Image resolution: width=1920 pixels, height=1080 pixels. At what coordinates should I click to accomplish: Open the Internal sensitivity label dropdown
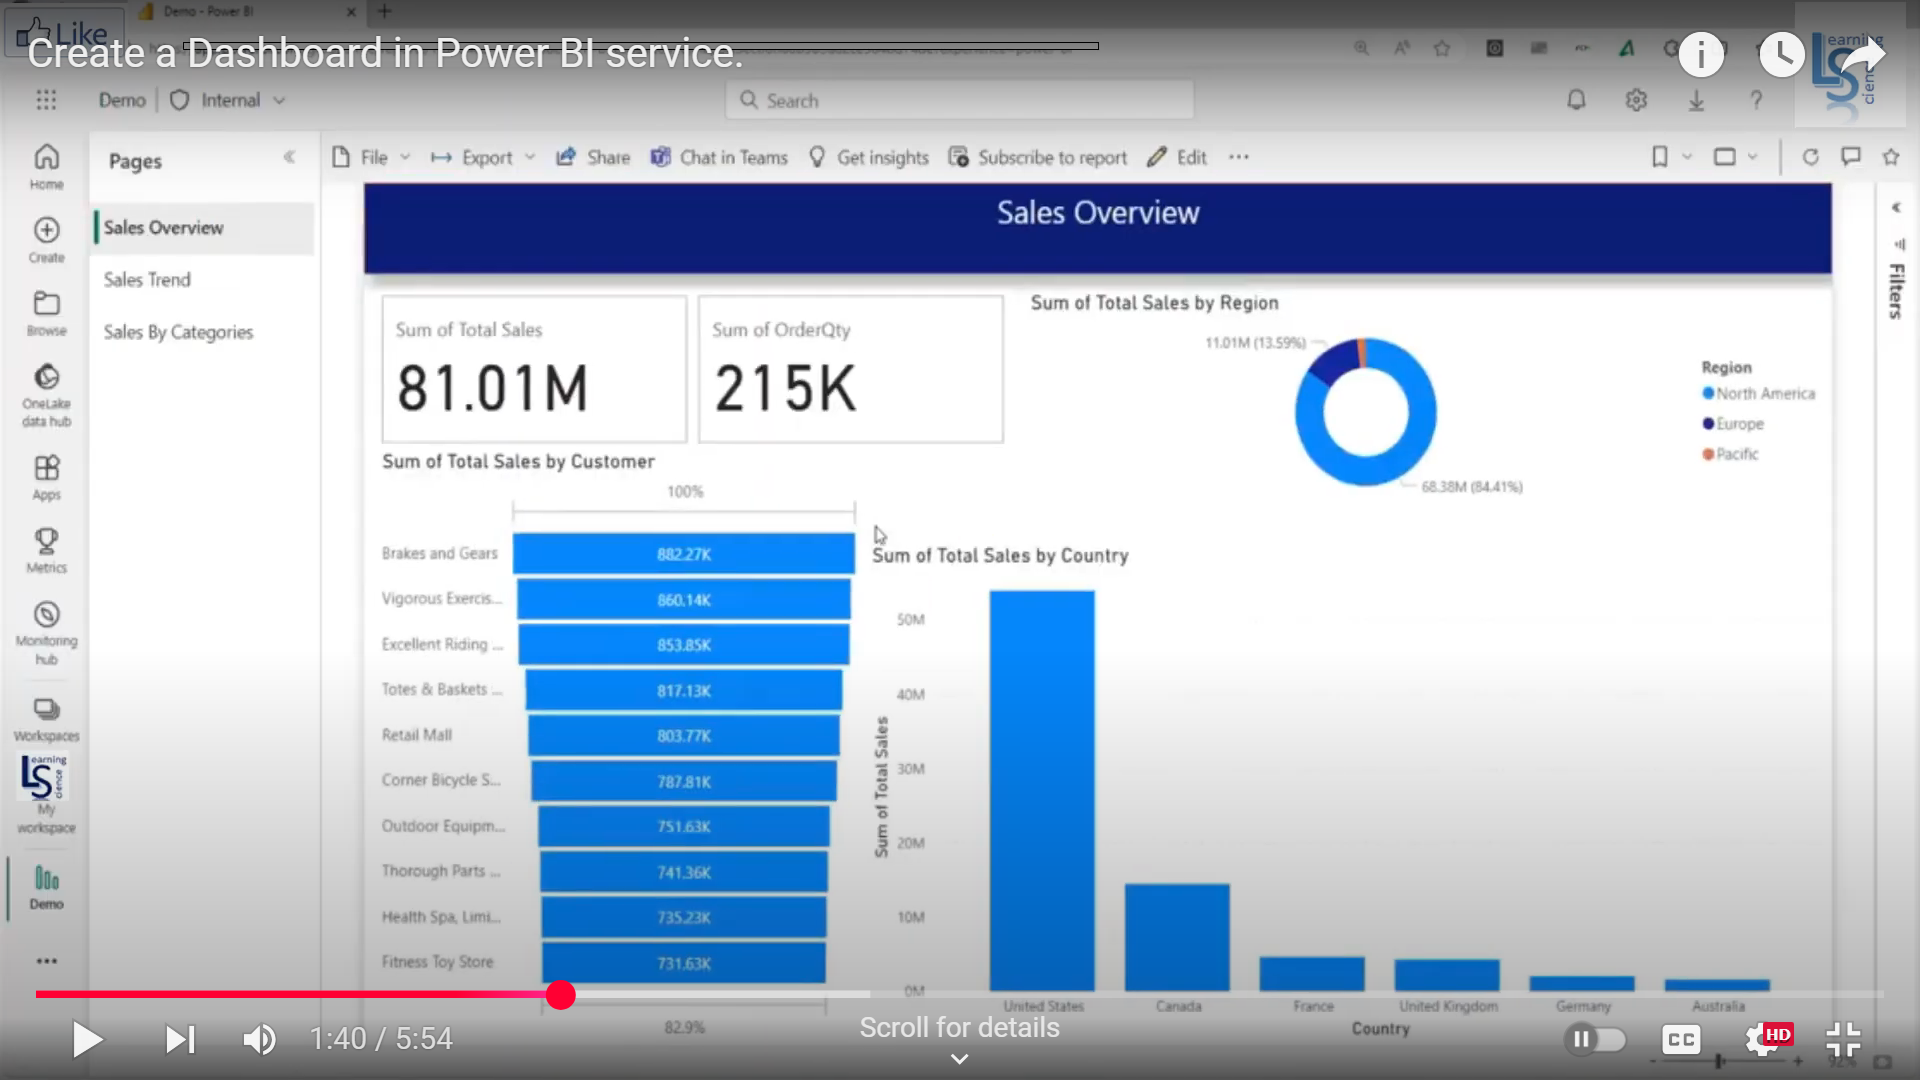point(229,100)
